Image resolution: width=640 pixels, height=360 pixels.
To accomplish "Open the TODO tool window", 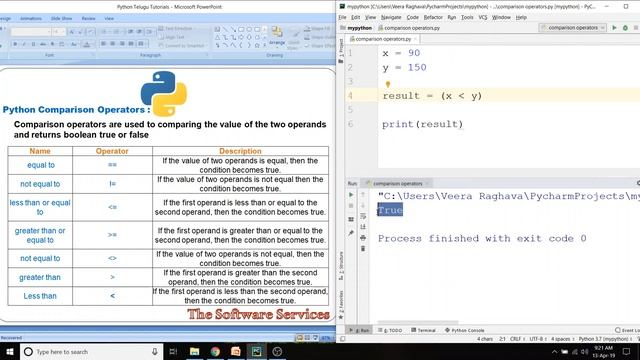I will pos(390,330).
